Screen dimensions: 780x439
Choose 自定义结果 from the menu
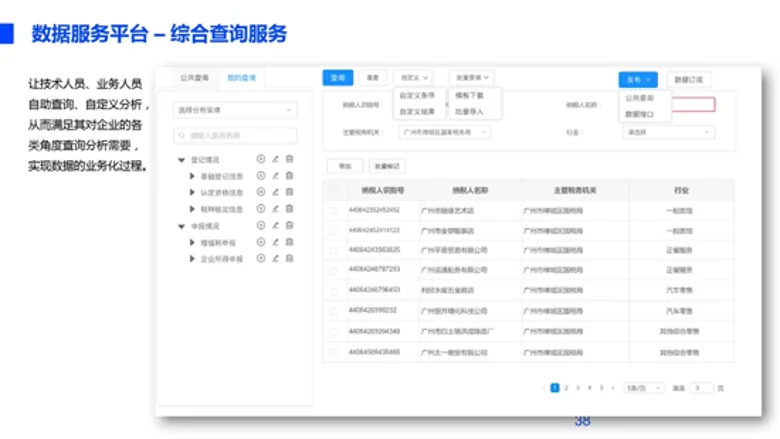417,111
